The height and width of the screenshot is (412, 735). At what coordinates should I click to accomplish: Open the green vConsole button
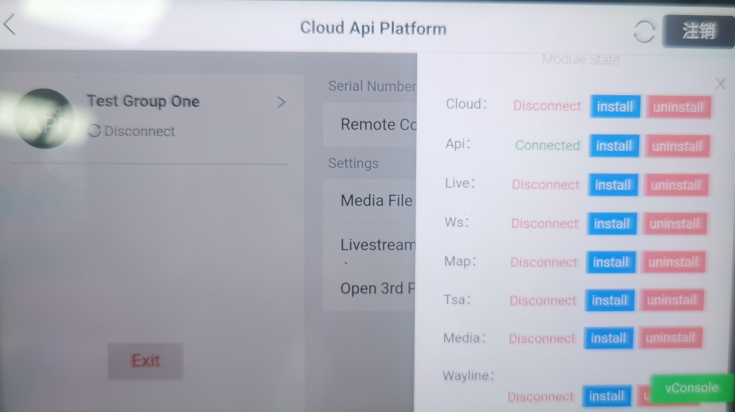click(691, 388)
